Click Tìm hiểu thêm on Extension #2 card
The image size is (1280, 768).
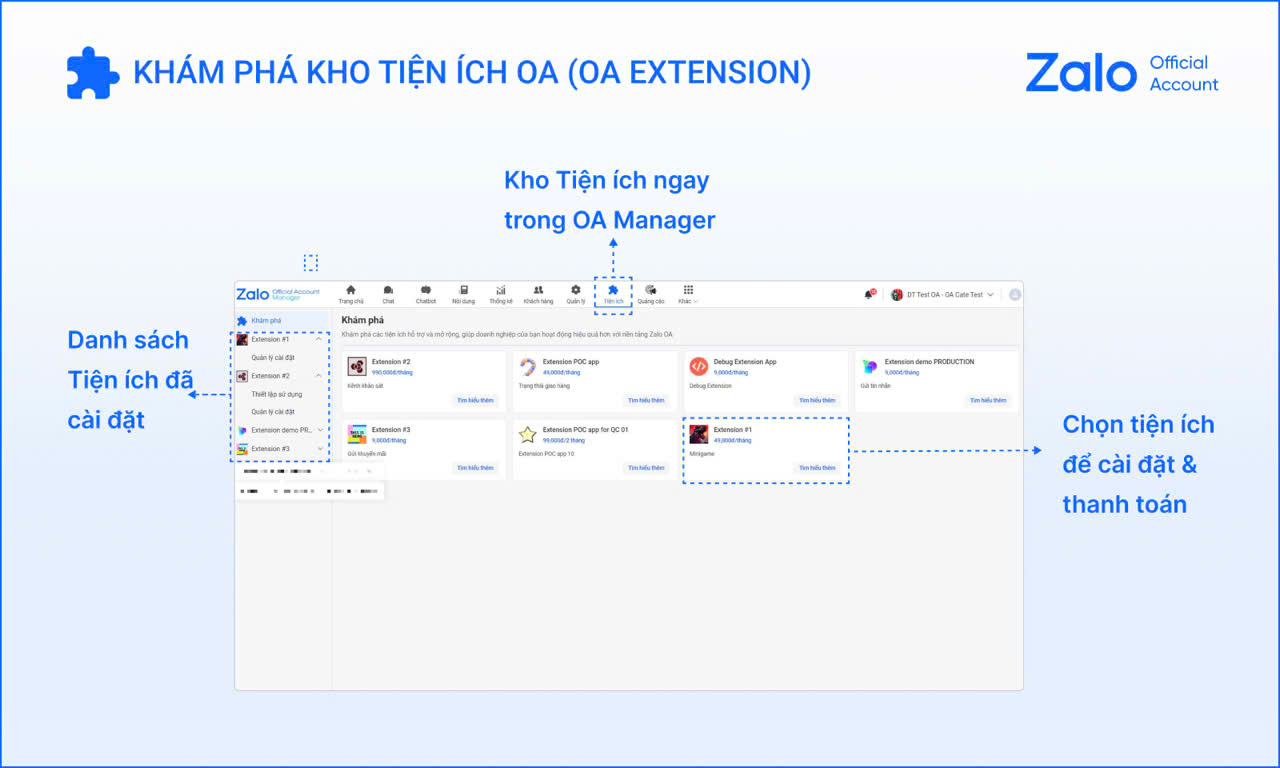pos(475,400)
